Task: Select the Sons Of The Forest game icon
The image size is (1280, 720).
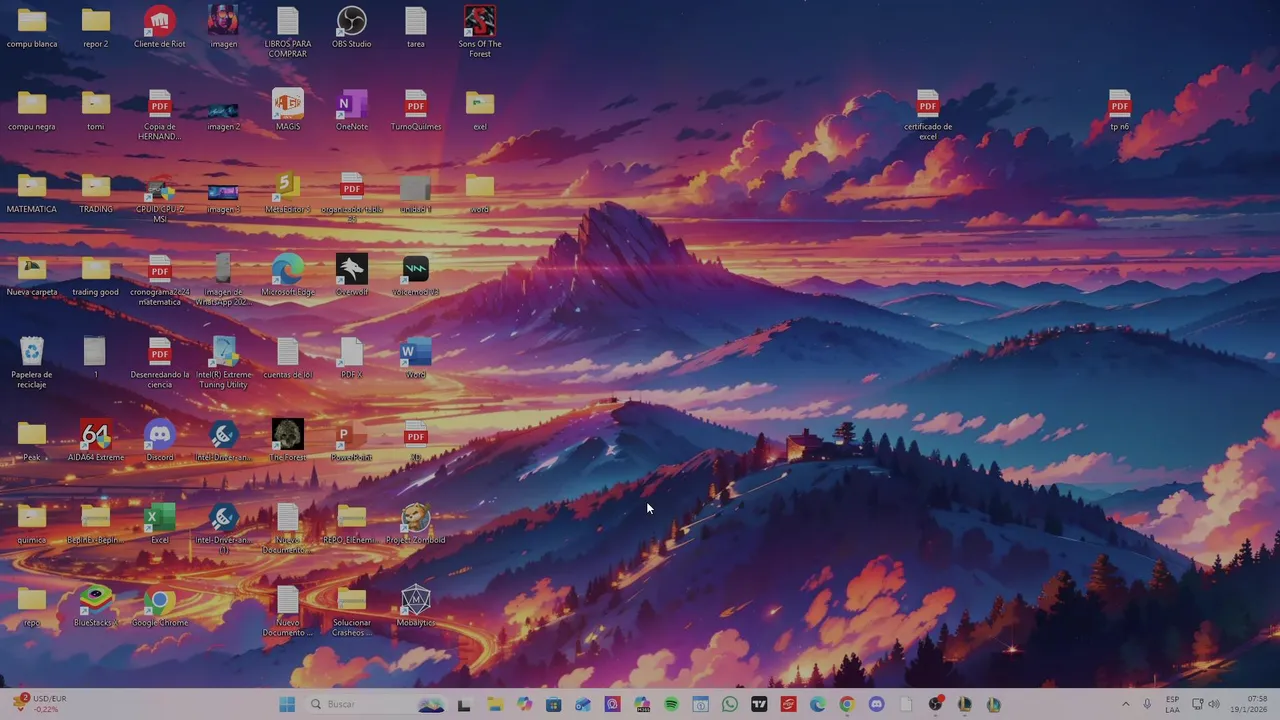Action: coord(480,32)
